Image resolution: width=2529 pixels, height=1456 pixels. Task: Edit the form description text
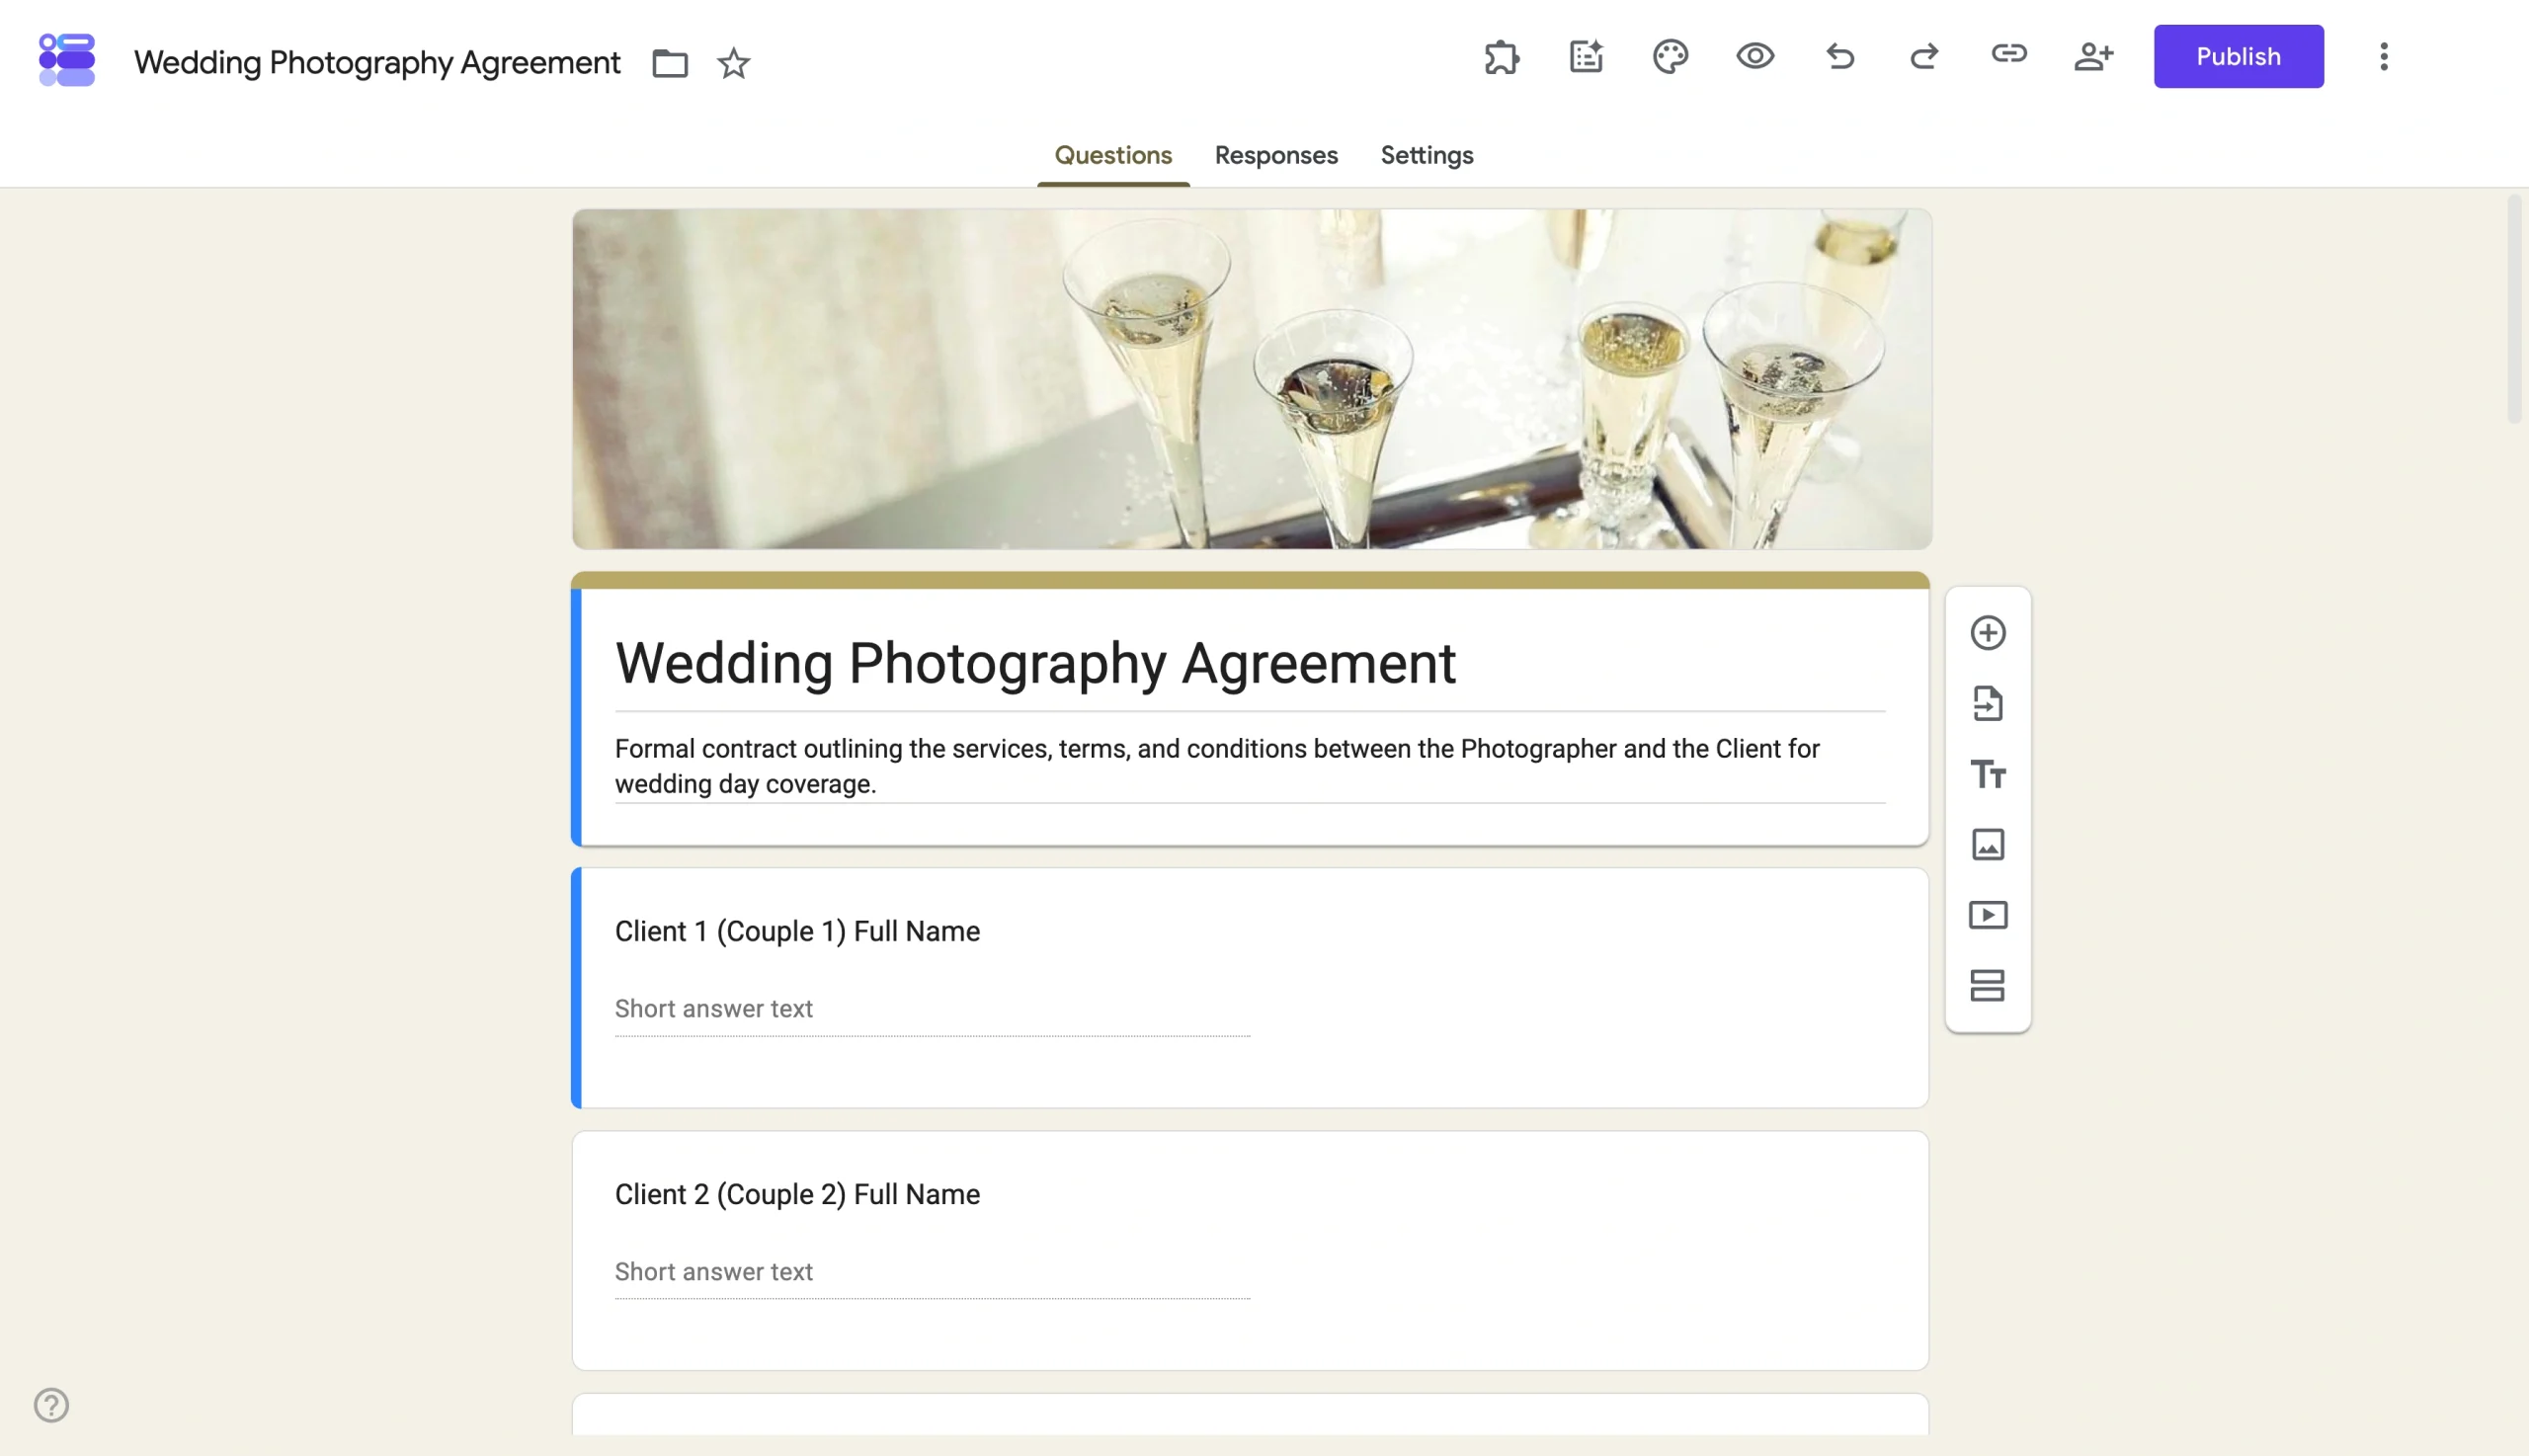(x=1250, y=766)
